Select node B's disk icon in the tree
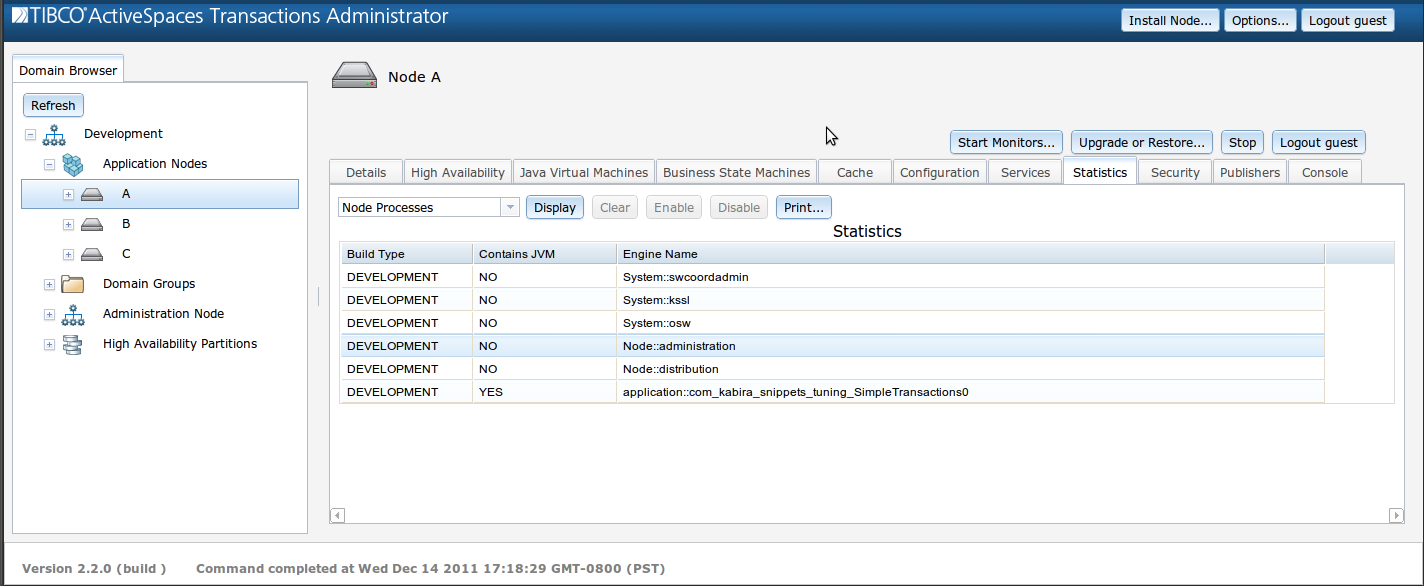This screenshot has width=1424, height=586. (92, 224)
